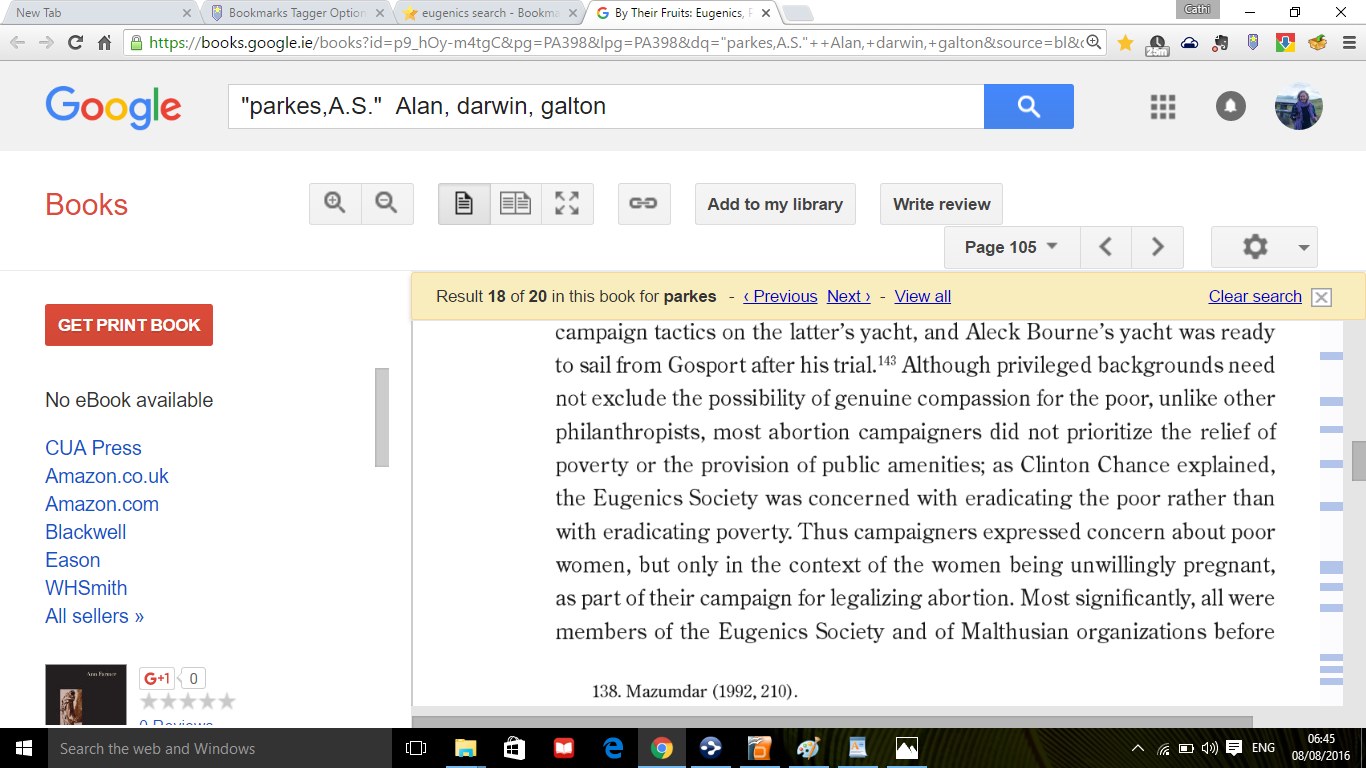Open the browser home page
Screen dimensions: 1366x768
point(104,43)
